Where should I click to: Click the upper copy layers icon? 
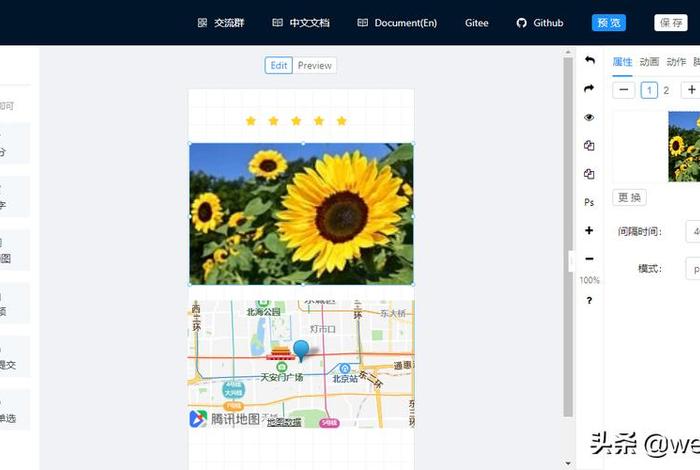(589, 146)
